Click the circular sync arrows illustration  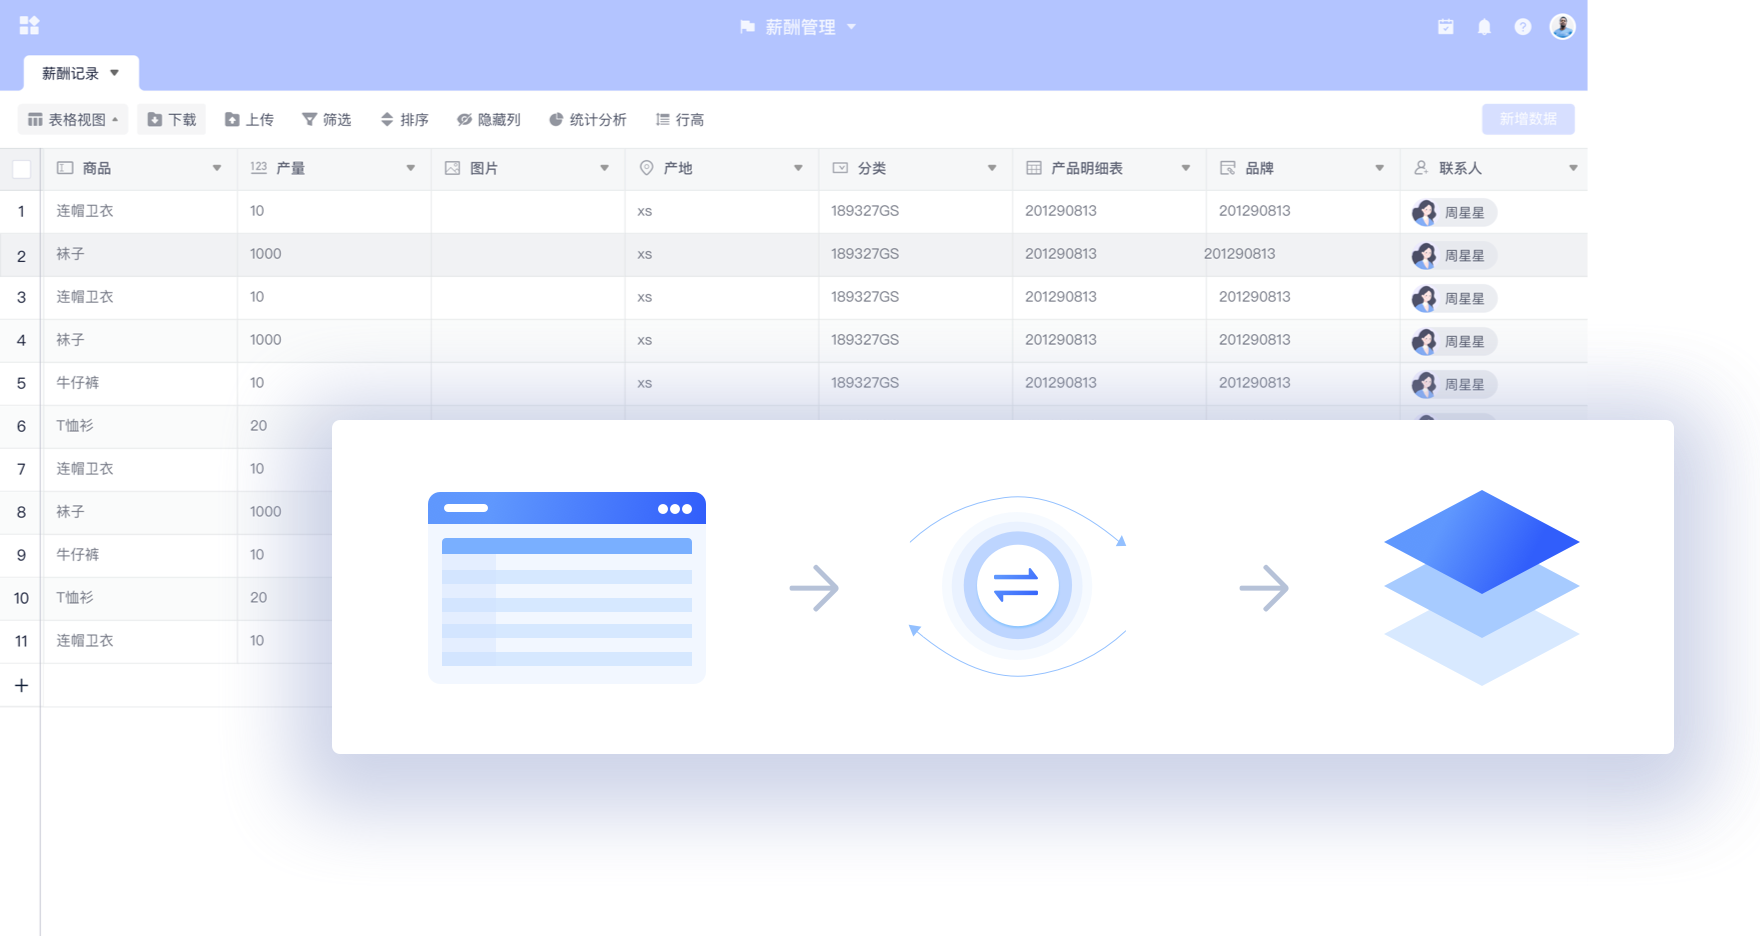coord(1018,587)
